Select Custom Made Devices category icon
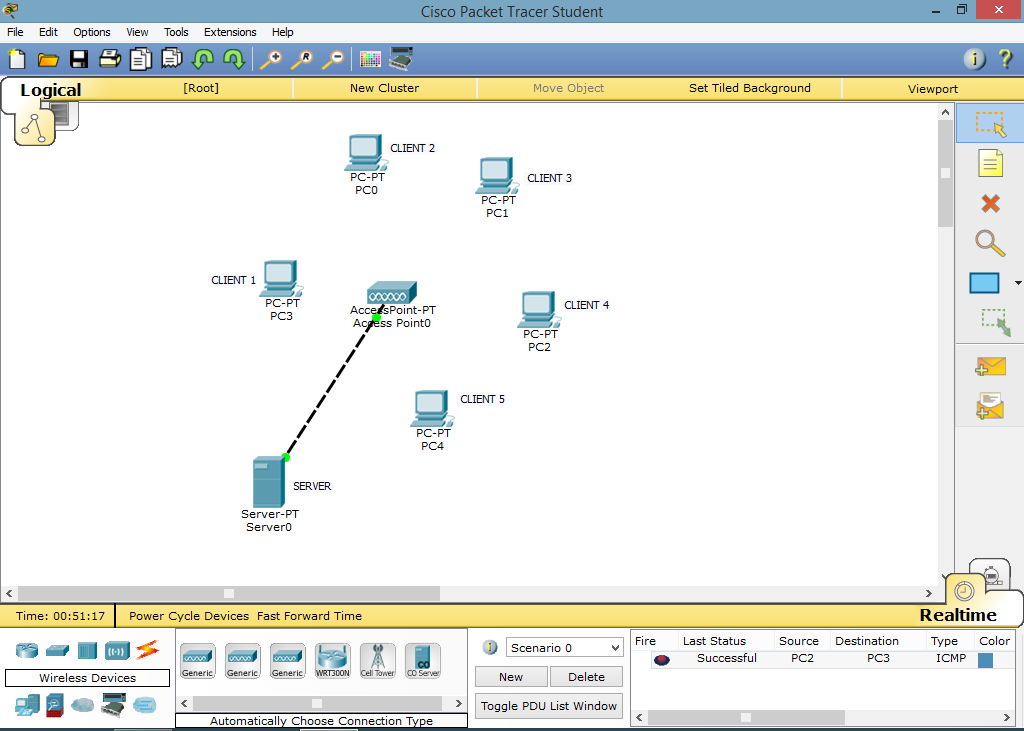The width and height of the screenshot is (1024, 731). pyautogui.click(x=113, y=706)
